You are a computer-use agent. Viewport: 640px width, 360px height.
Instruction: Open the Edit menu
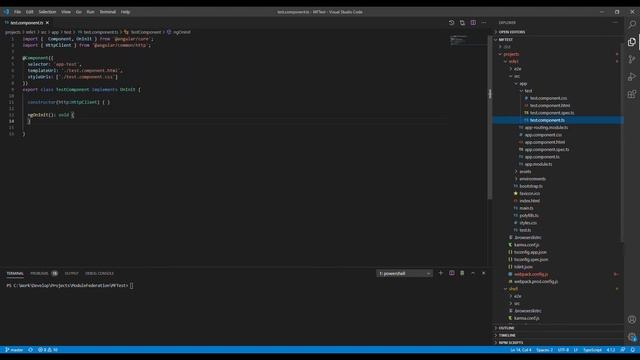30,12
